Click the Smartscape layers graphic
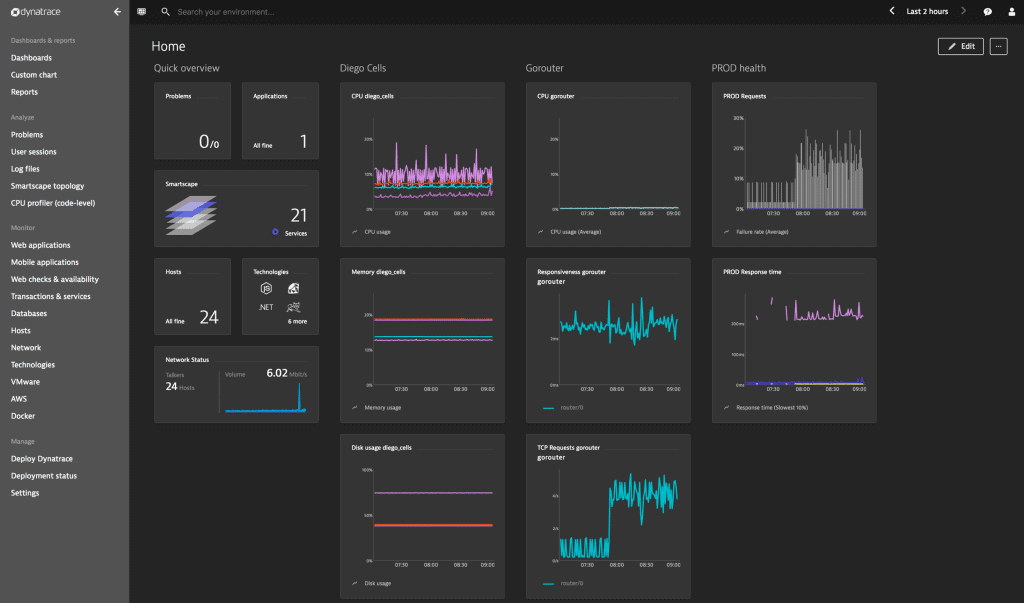 click(x=191, y=215)
